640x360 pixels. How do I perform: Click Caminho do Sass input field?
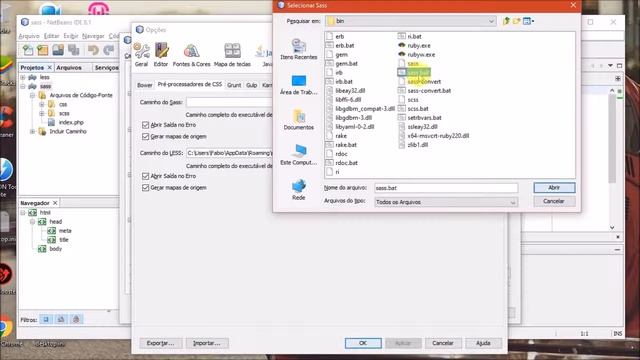(x=229, y=102)
